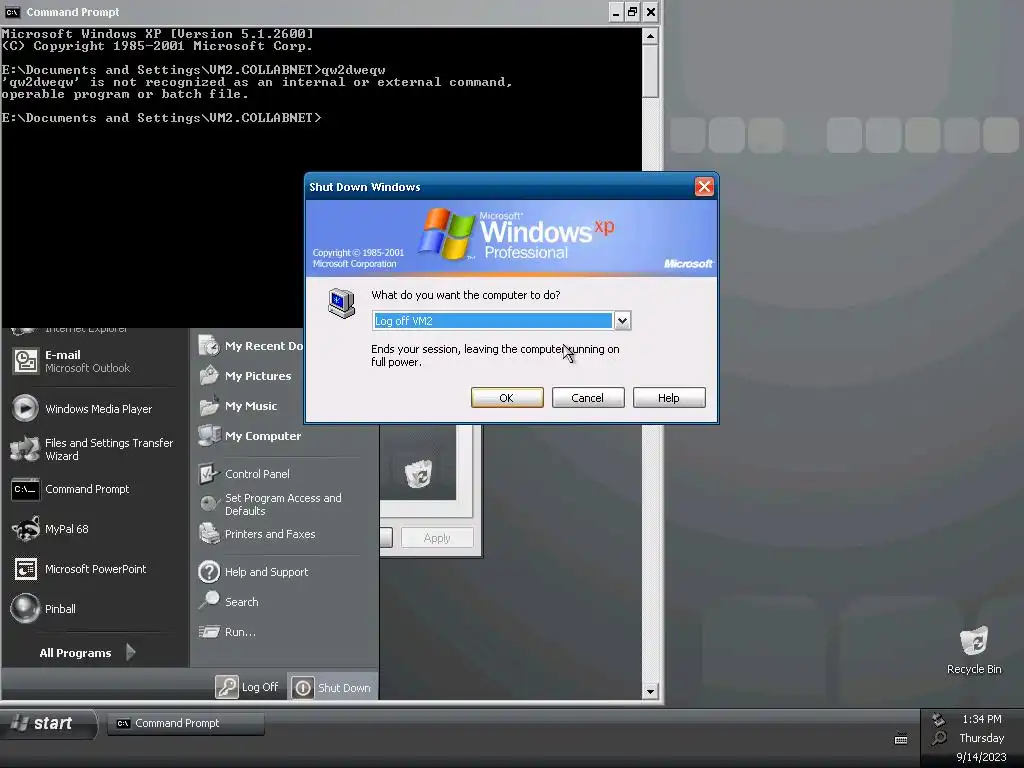Image resolution: width=1024 pixels, height=768 pixels.
Task: Click the Command Prompt scrollbar thumb
Action: click(x=650, y=71)
